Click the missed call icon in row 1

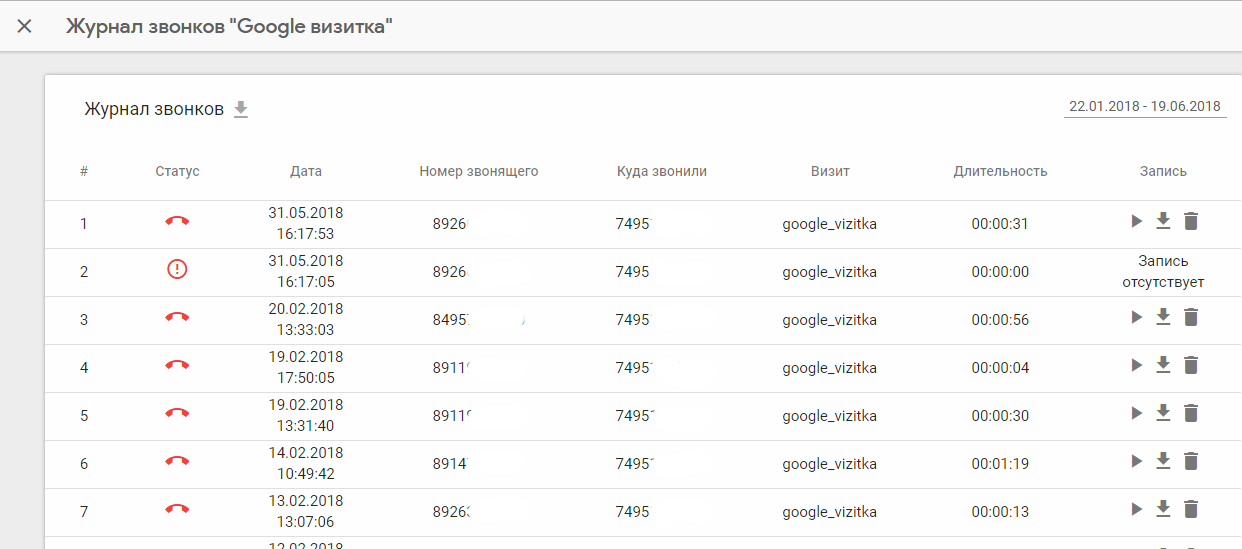pos(178,222)
